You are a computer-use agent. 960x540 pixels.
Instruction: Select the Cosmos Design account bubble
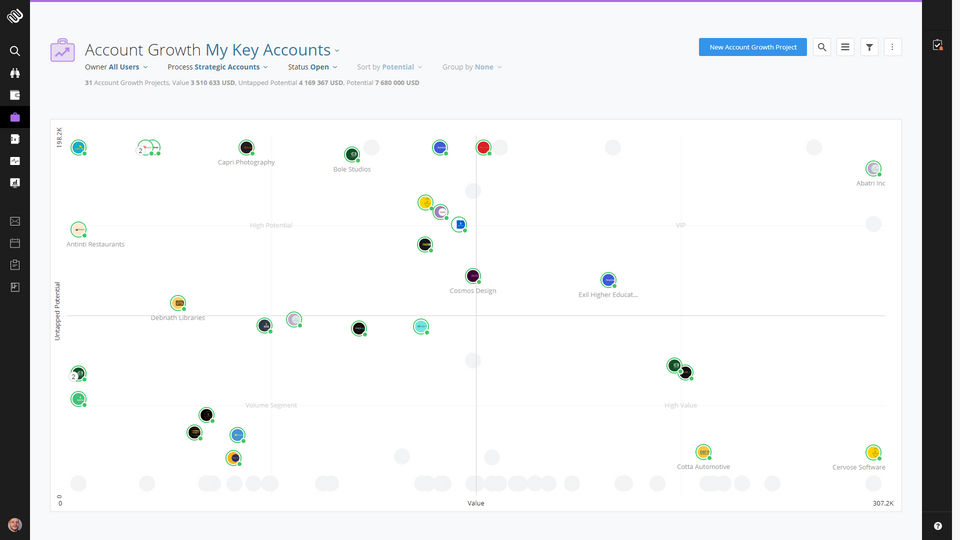click(x=473, y=276)
